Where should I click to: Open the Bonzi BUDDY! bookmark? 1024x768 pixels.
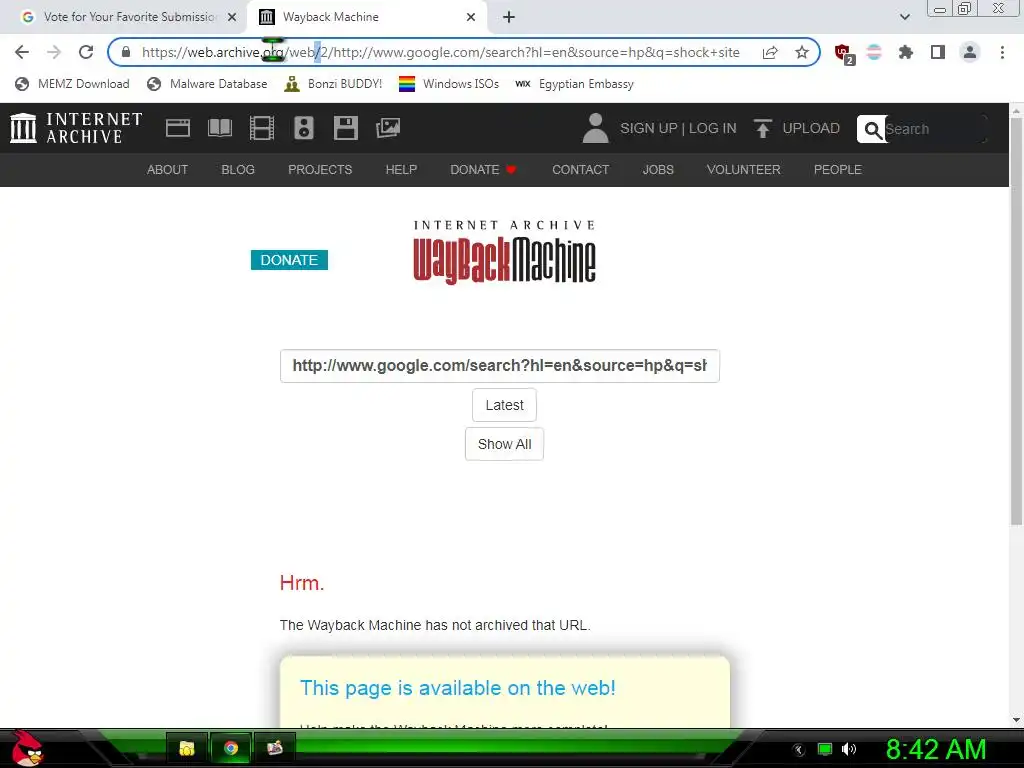[x=333, y=84]
